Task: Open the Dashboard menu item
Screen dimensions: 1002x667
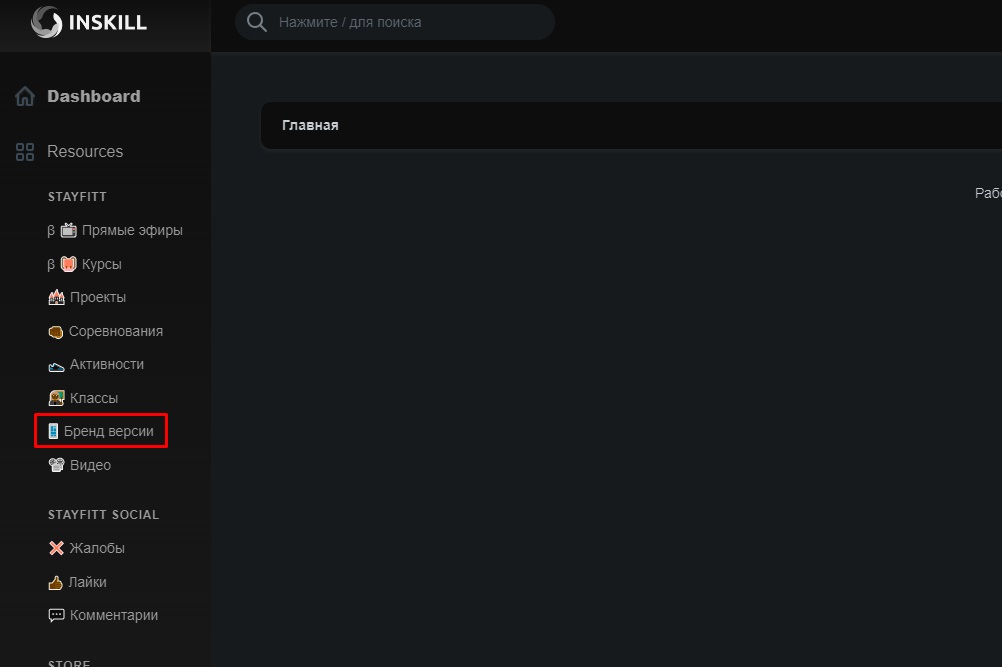Action: pyautogui.click(x=93, y=97)
